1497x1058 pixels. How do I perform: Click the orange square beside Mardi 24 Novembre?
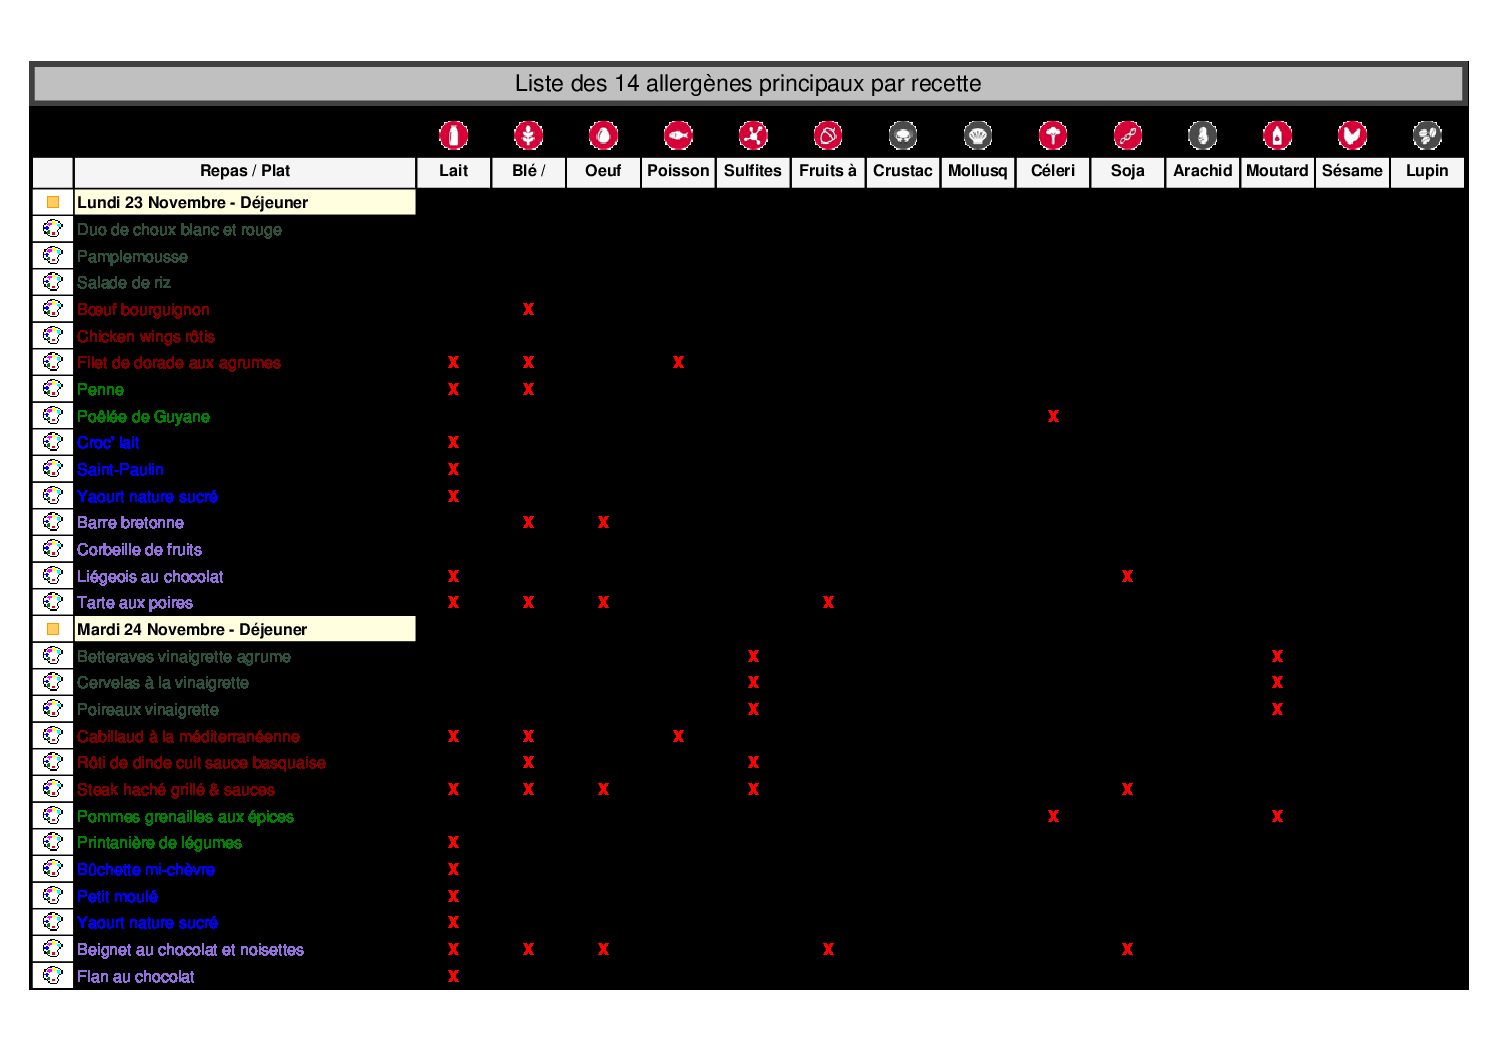tap(53, 629)
